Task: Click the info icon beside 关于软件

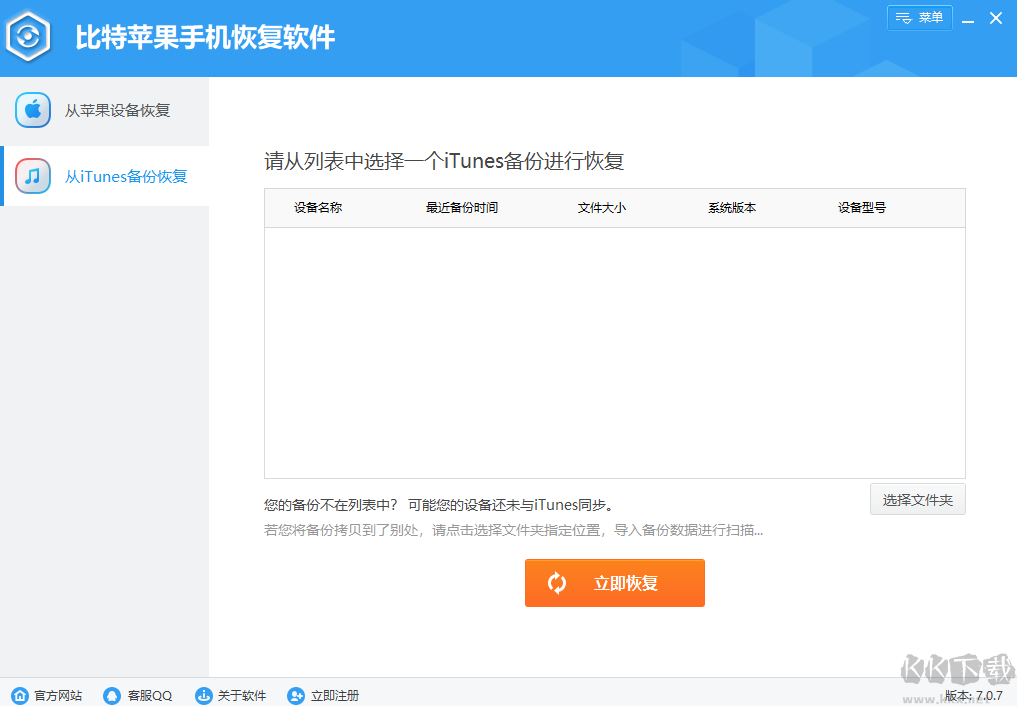Action: [x=203, y=695]
